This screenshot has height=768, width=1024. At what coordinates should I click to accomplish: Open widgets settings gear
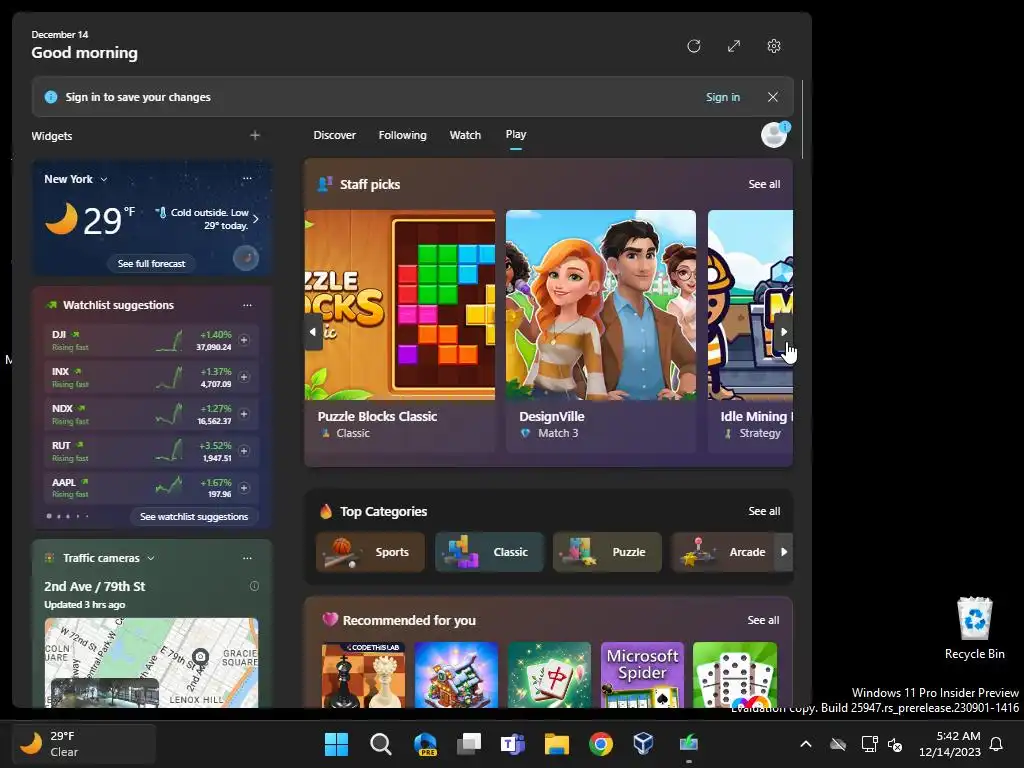774,46
